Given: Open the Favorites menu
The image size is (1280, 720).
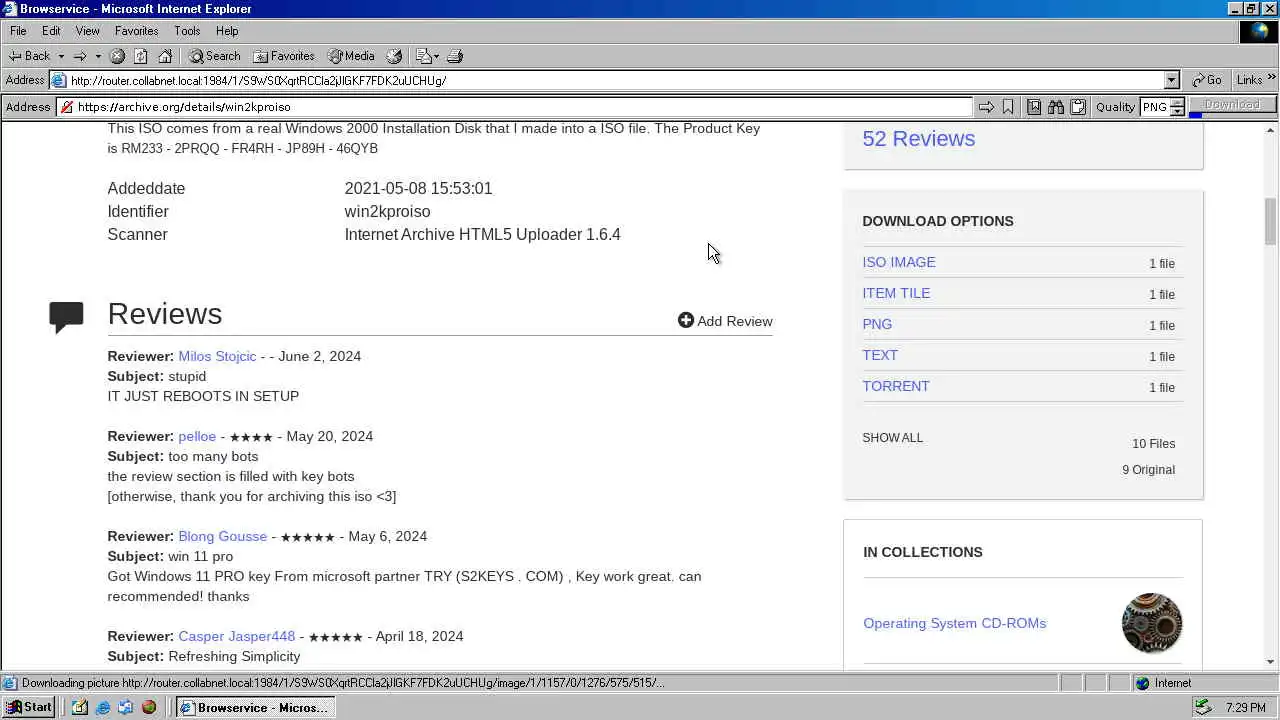Looking at the screenshot, I should pyautogui.click(x=136, y=31).
